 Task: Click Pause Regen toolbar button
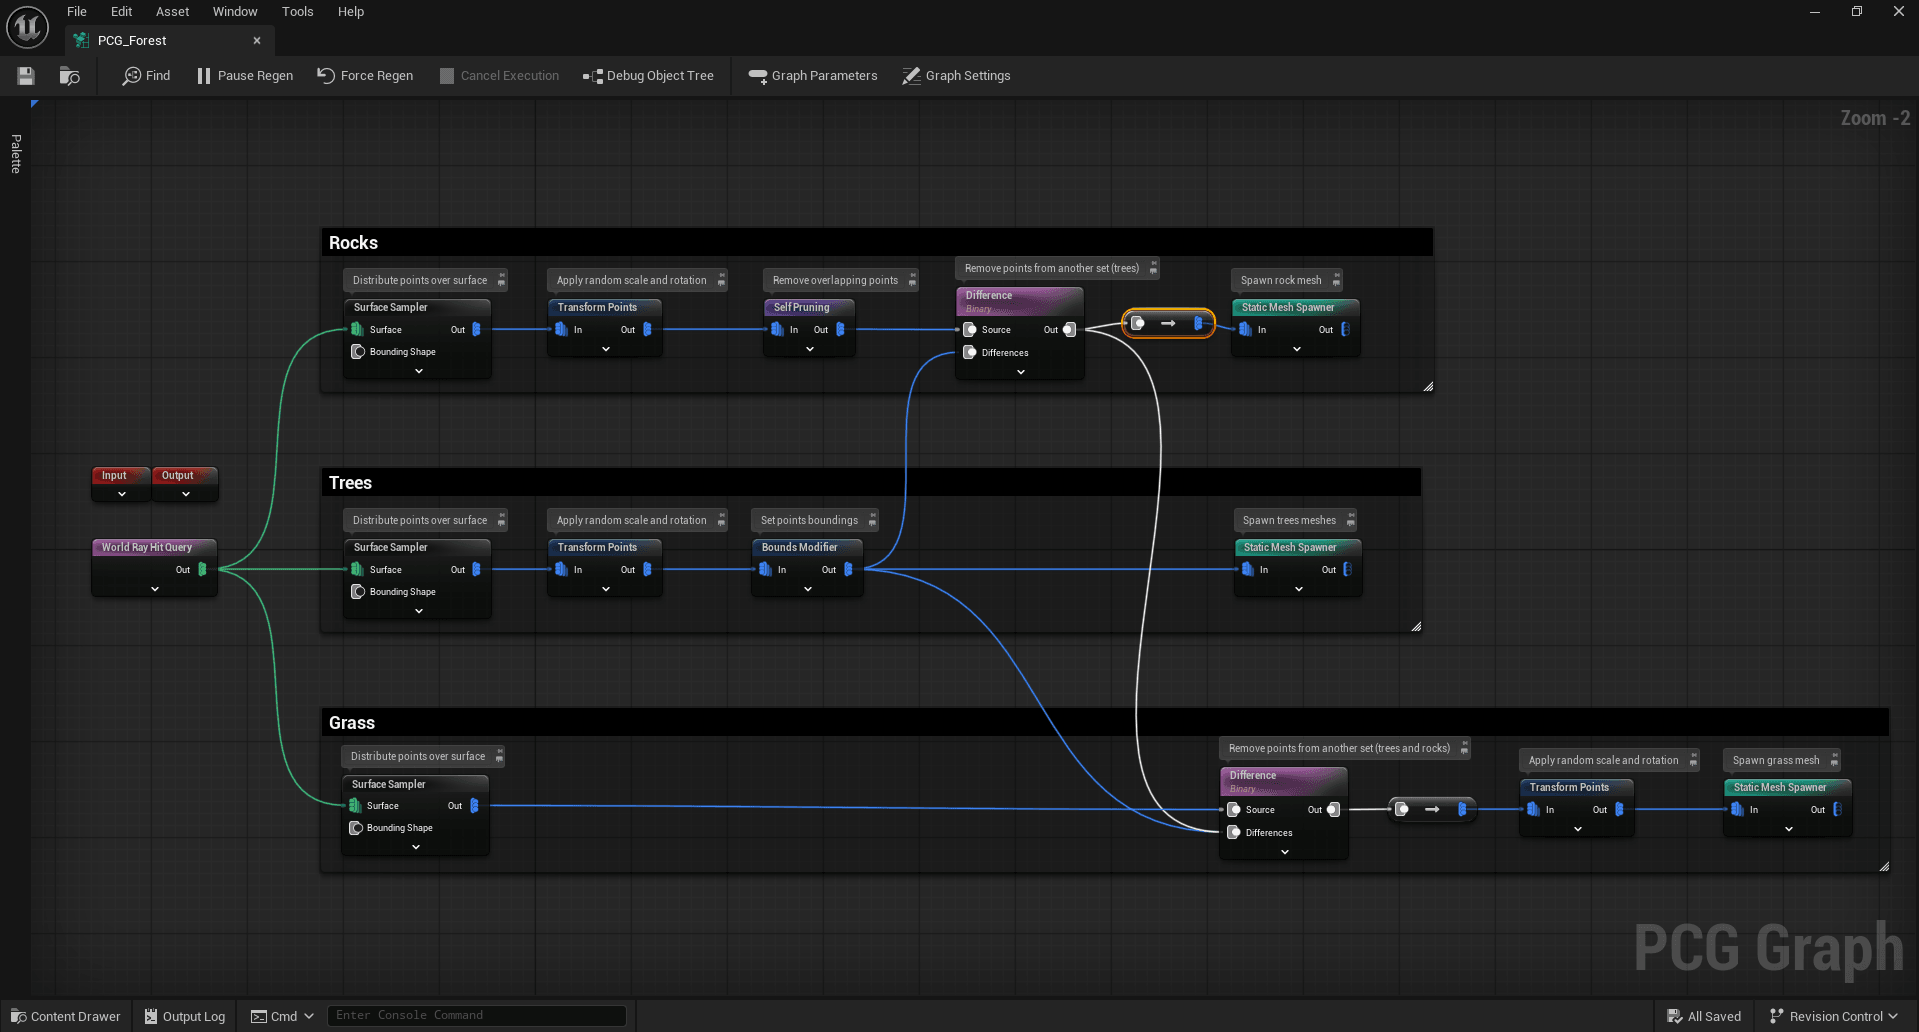coord(245,76)
